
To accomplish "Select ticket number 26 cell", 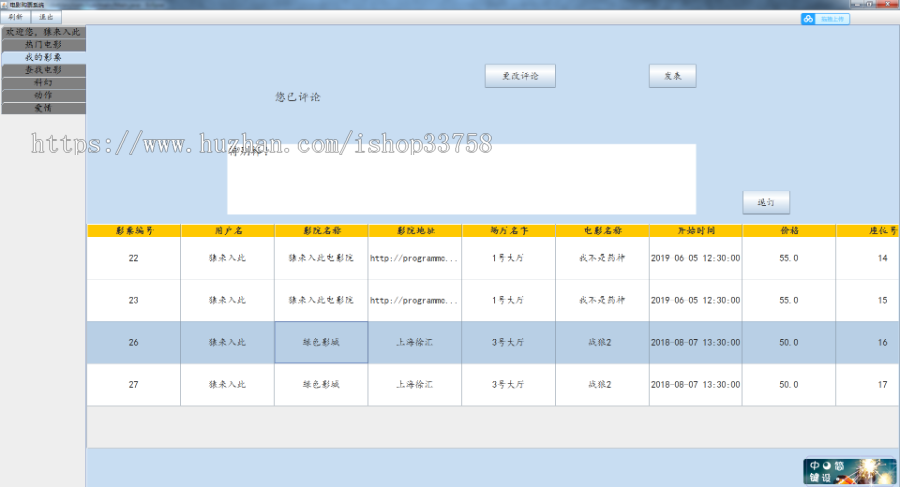I will coord(134,342).
